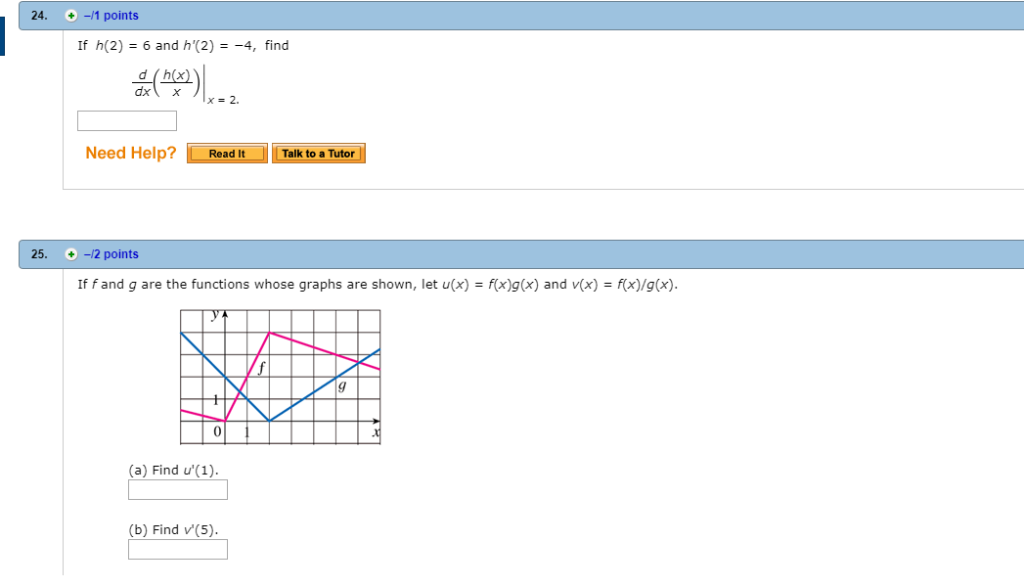
Task: Expand question 25 details with its plus toggle
Action: tap(70, 254)
